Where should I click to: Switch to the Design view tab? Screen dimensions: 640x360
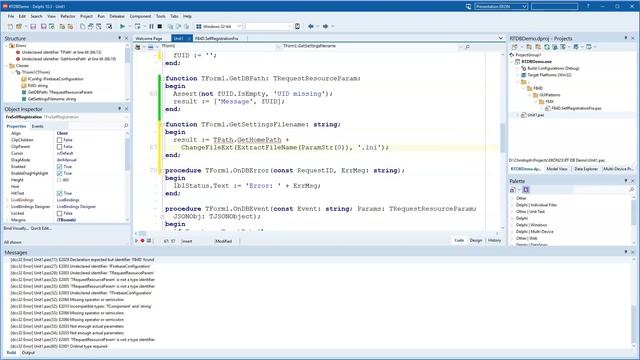click(476, 240)
